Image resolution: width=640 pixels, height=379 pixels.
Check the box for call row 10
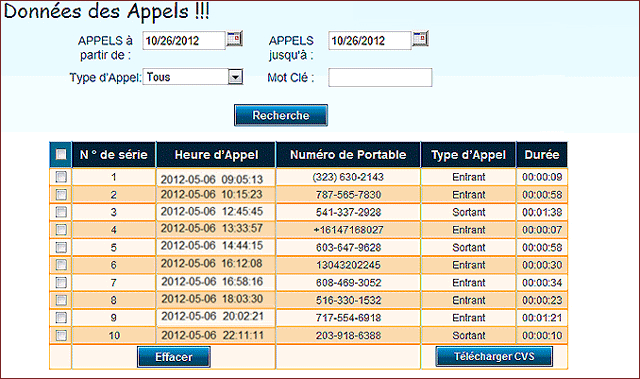(x=61, y=335)
